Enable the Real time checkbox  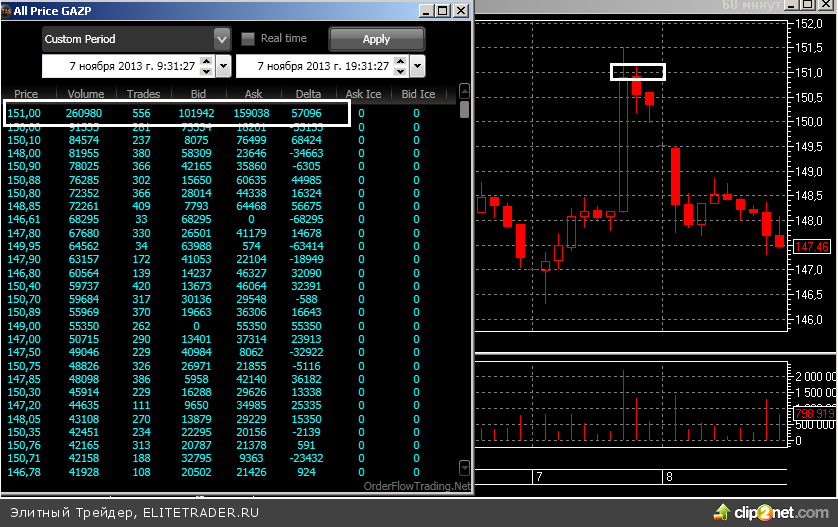[248, 39]
